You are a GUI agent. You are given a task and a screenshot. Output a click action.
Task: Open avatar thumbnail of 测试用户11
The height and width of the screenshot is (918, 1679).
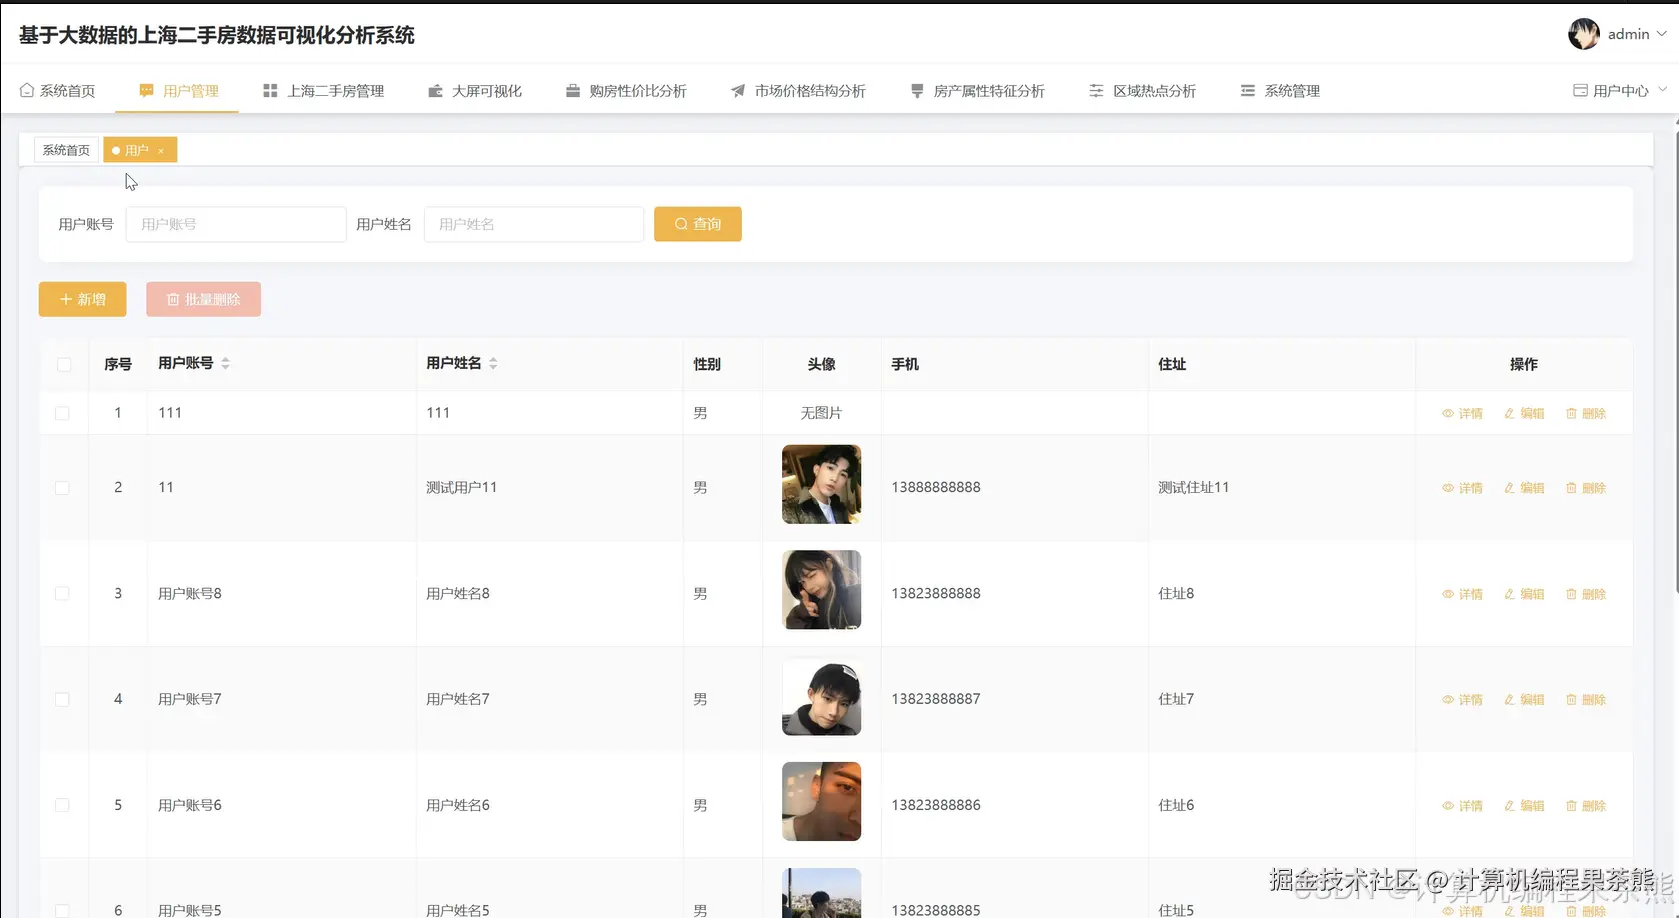tap(822, 485)
